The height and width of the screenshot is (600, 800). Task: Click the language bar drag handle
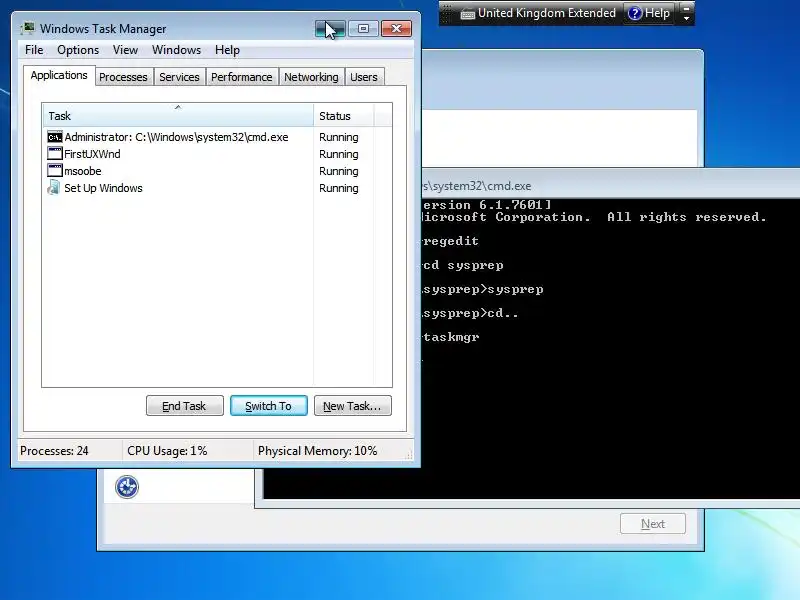(446, 13)
